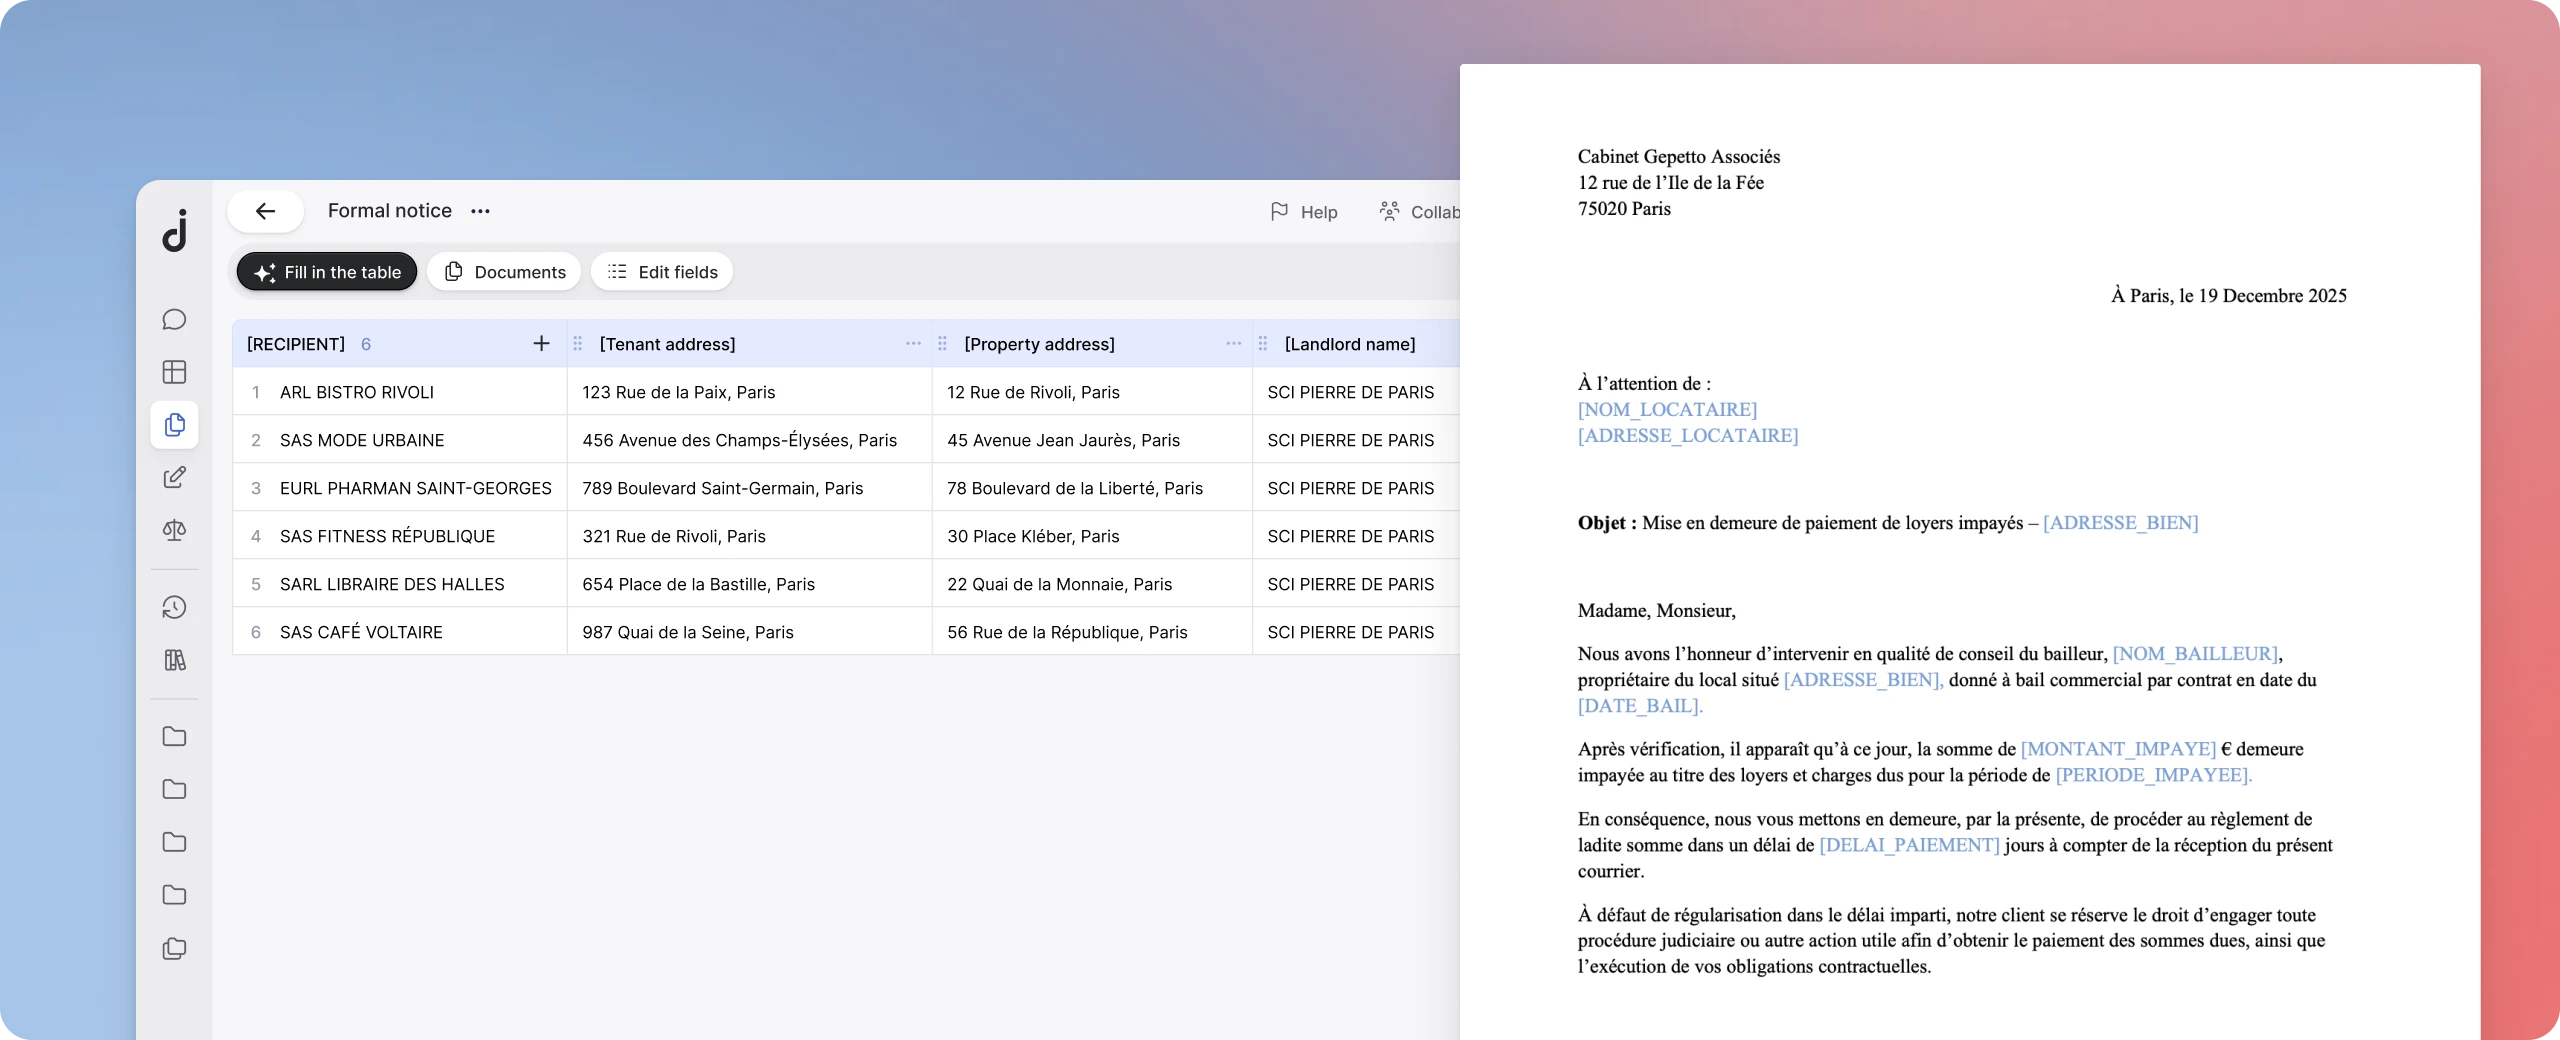Click the [ADRESSE_BIEN] placeholder in the Objet line
This screenshot has height=1040, width=2560.
pos(2120,522)
